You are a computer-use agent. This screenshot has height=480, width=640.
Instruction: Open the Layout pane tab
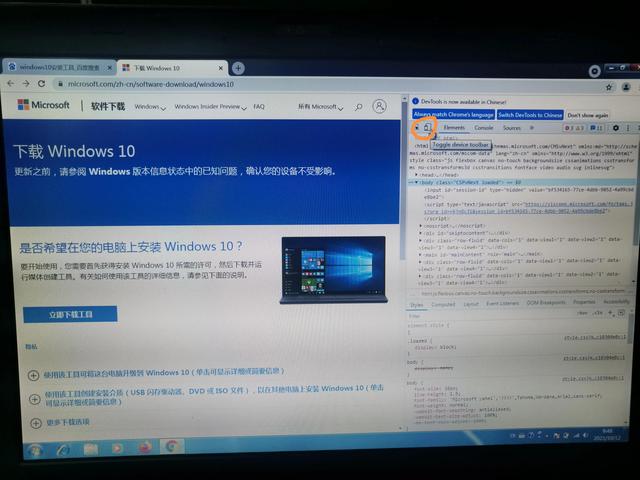[471, 304]
